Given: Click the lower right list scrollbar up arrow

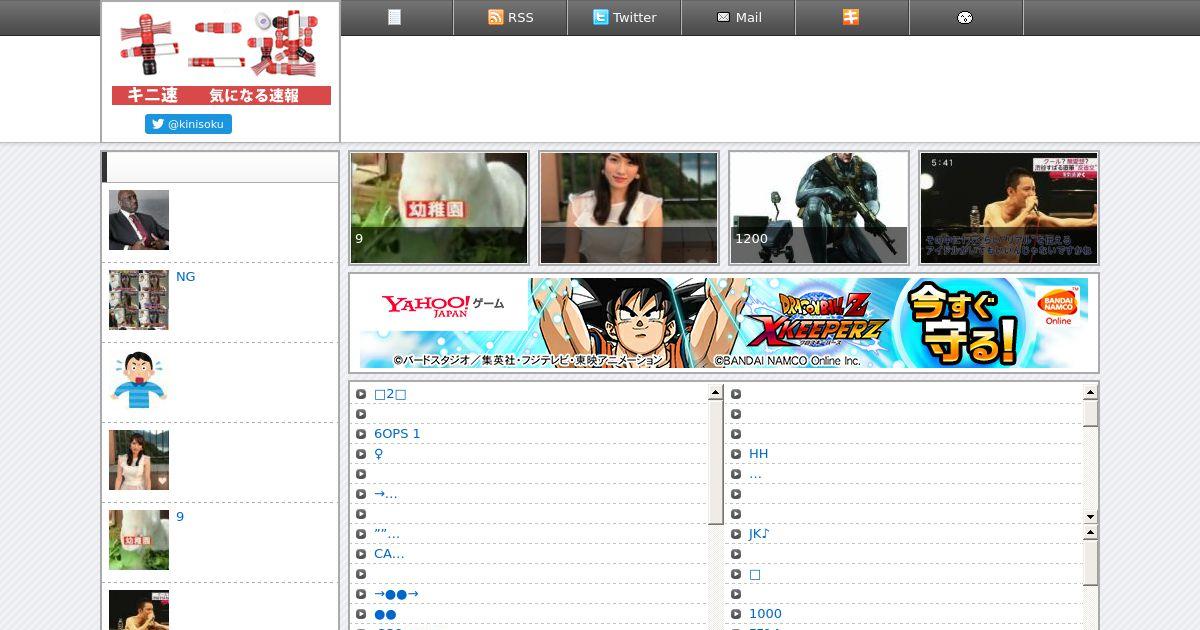Looking at the screenshot, I should click(x=1091, y=533).
